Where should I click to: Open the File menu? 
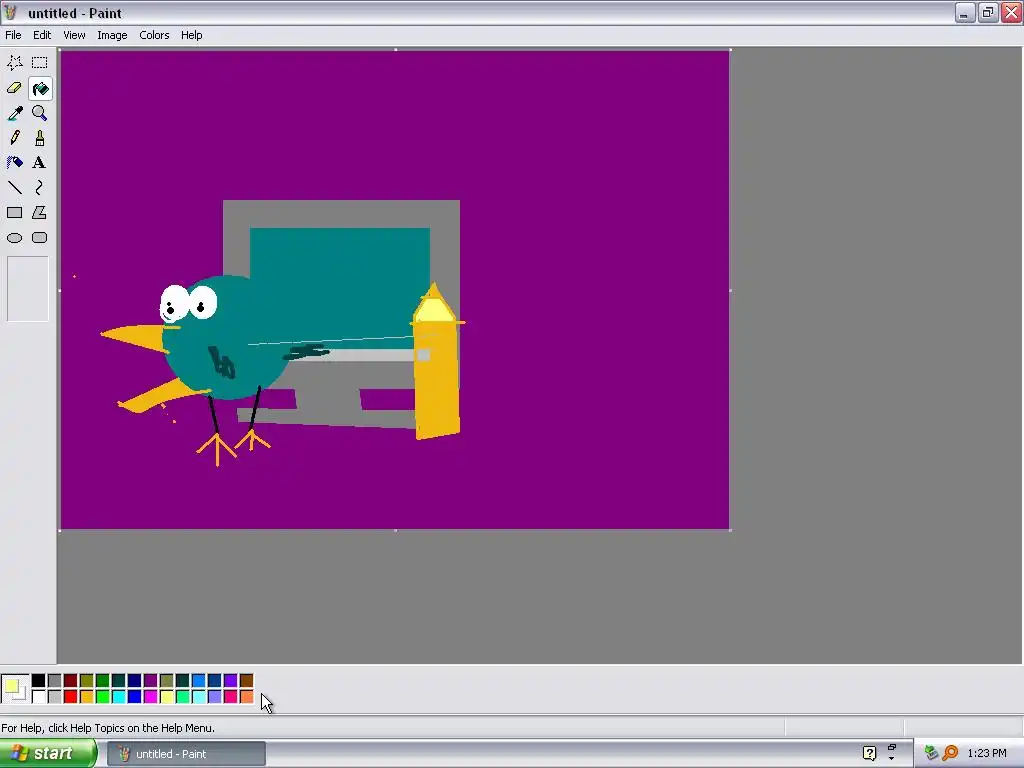click(13, 35)
